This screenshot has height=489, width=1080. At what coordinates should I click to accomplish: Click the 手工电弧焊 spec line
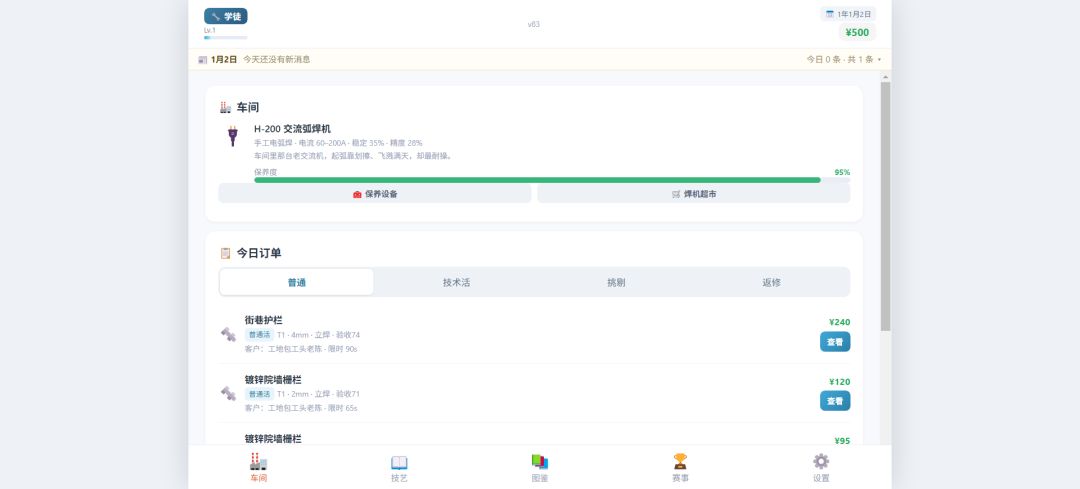(338, 143)
